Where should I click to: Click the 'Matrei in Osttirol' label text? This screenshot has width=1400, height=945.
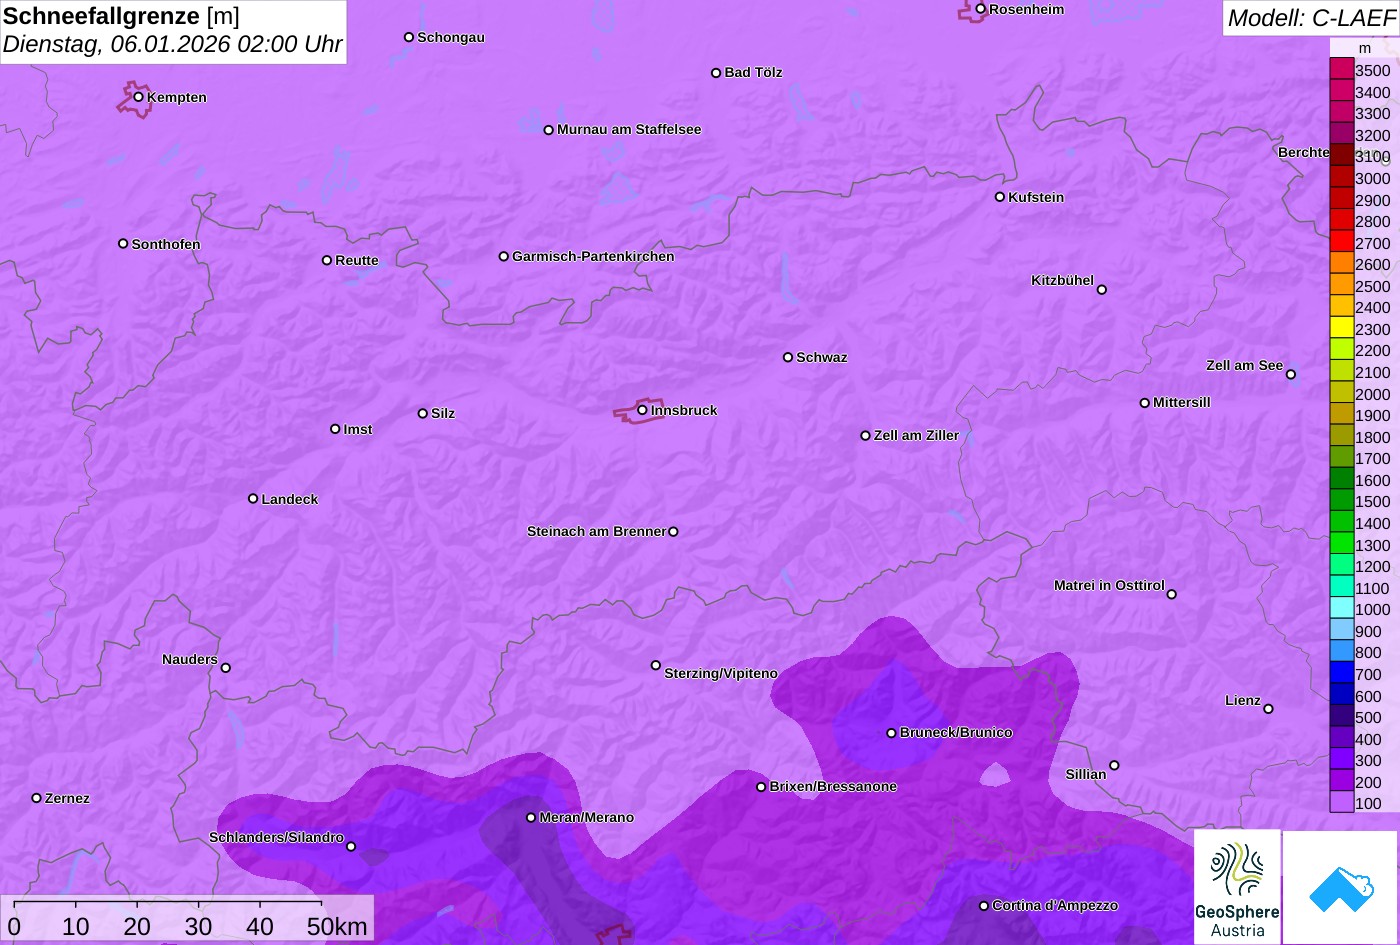pos(1109,585)
